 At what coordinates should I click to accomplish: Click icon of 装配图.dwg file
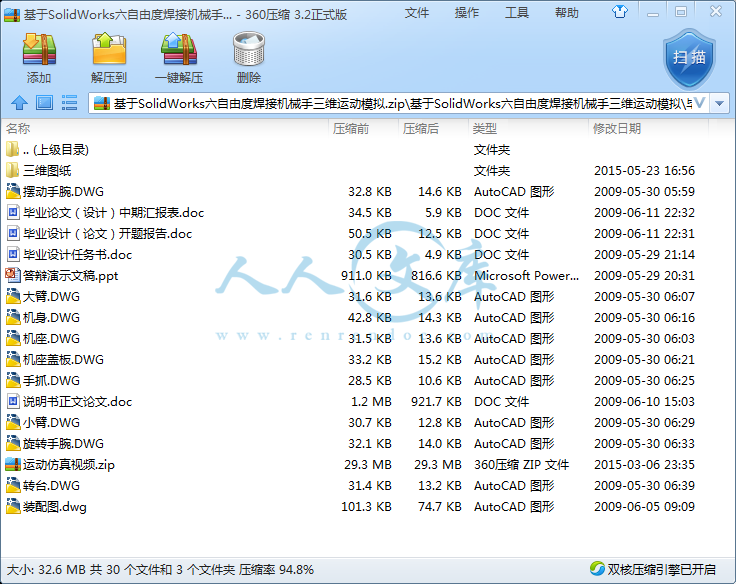click(13, 506)
